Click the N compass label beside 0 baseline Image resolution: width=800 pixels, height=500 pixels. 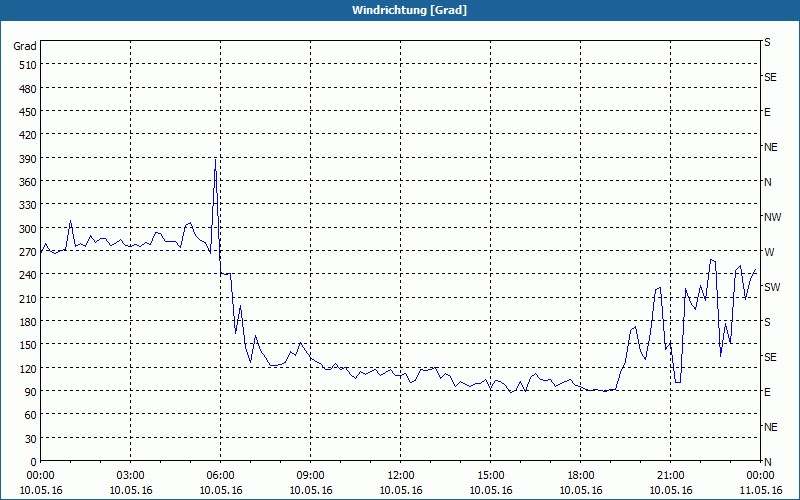click(x=767, y=462)
